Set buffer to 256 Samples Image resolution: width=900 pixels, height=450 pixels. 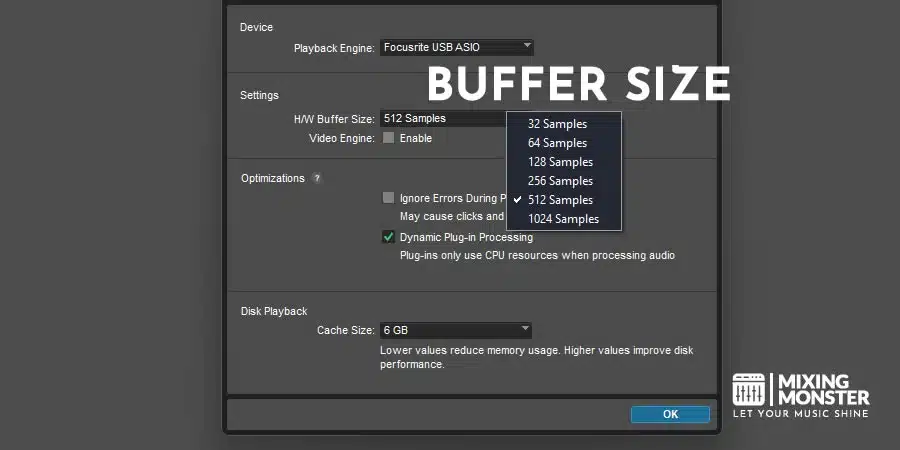[x=560, y=181]
